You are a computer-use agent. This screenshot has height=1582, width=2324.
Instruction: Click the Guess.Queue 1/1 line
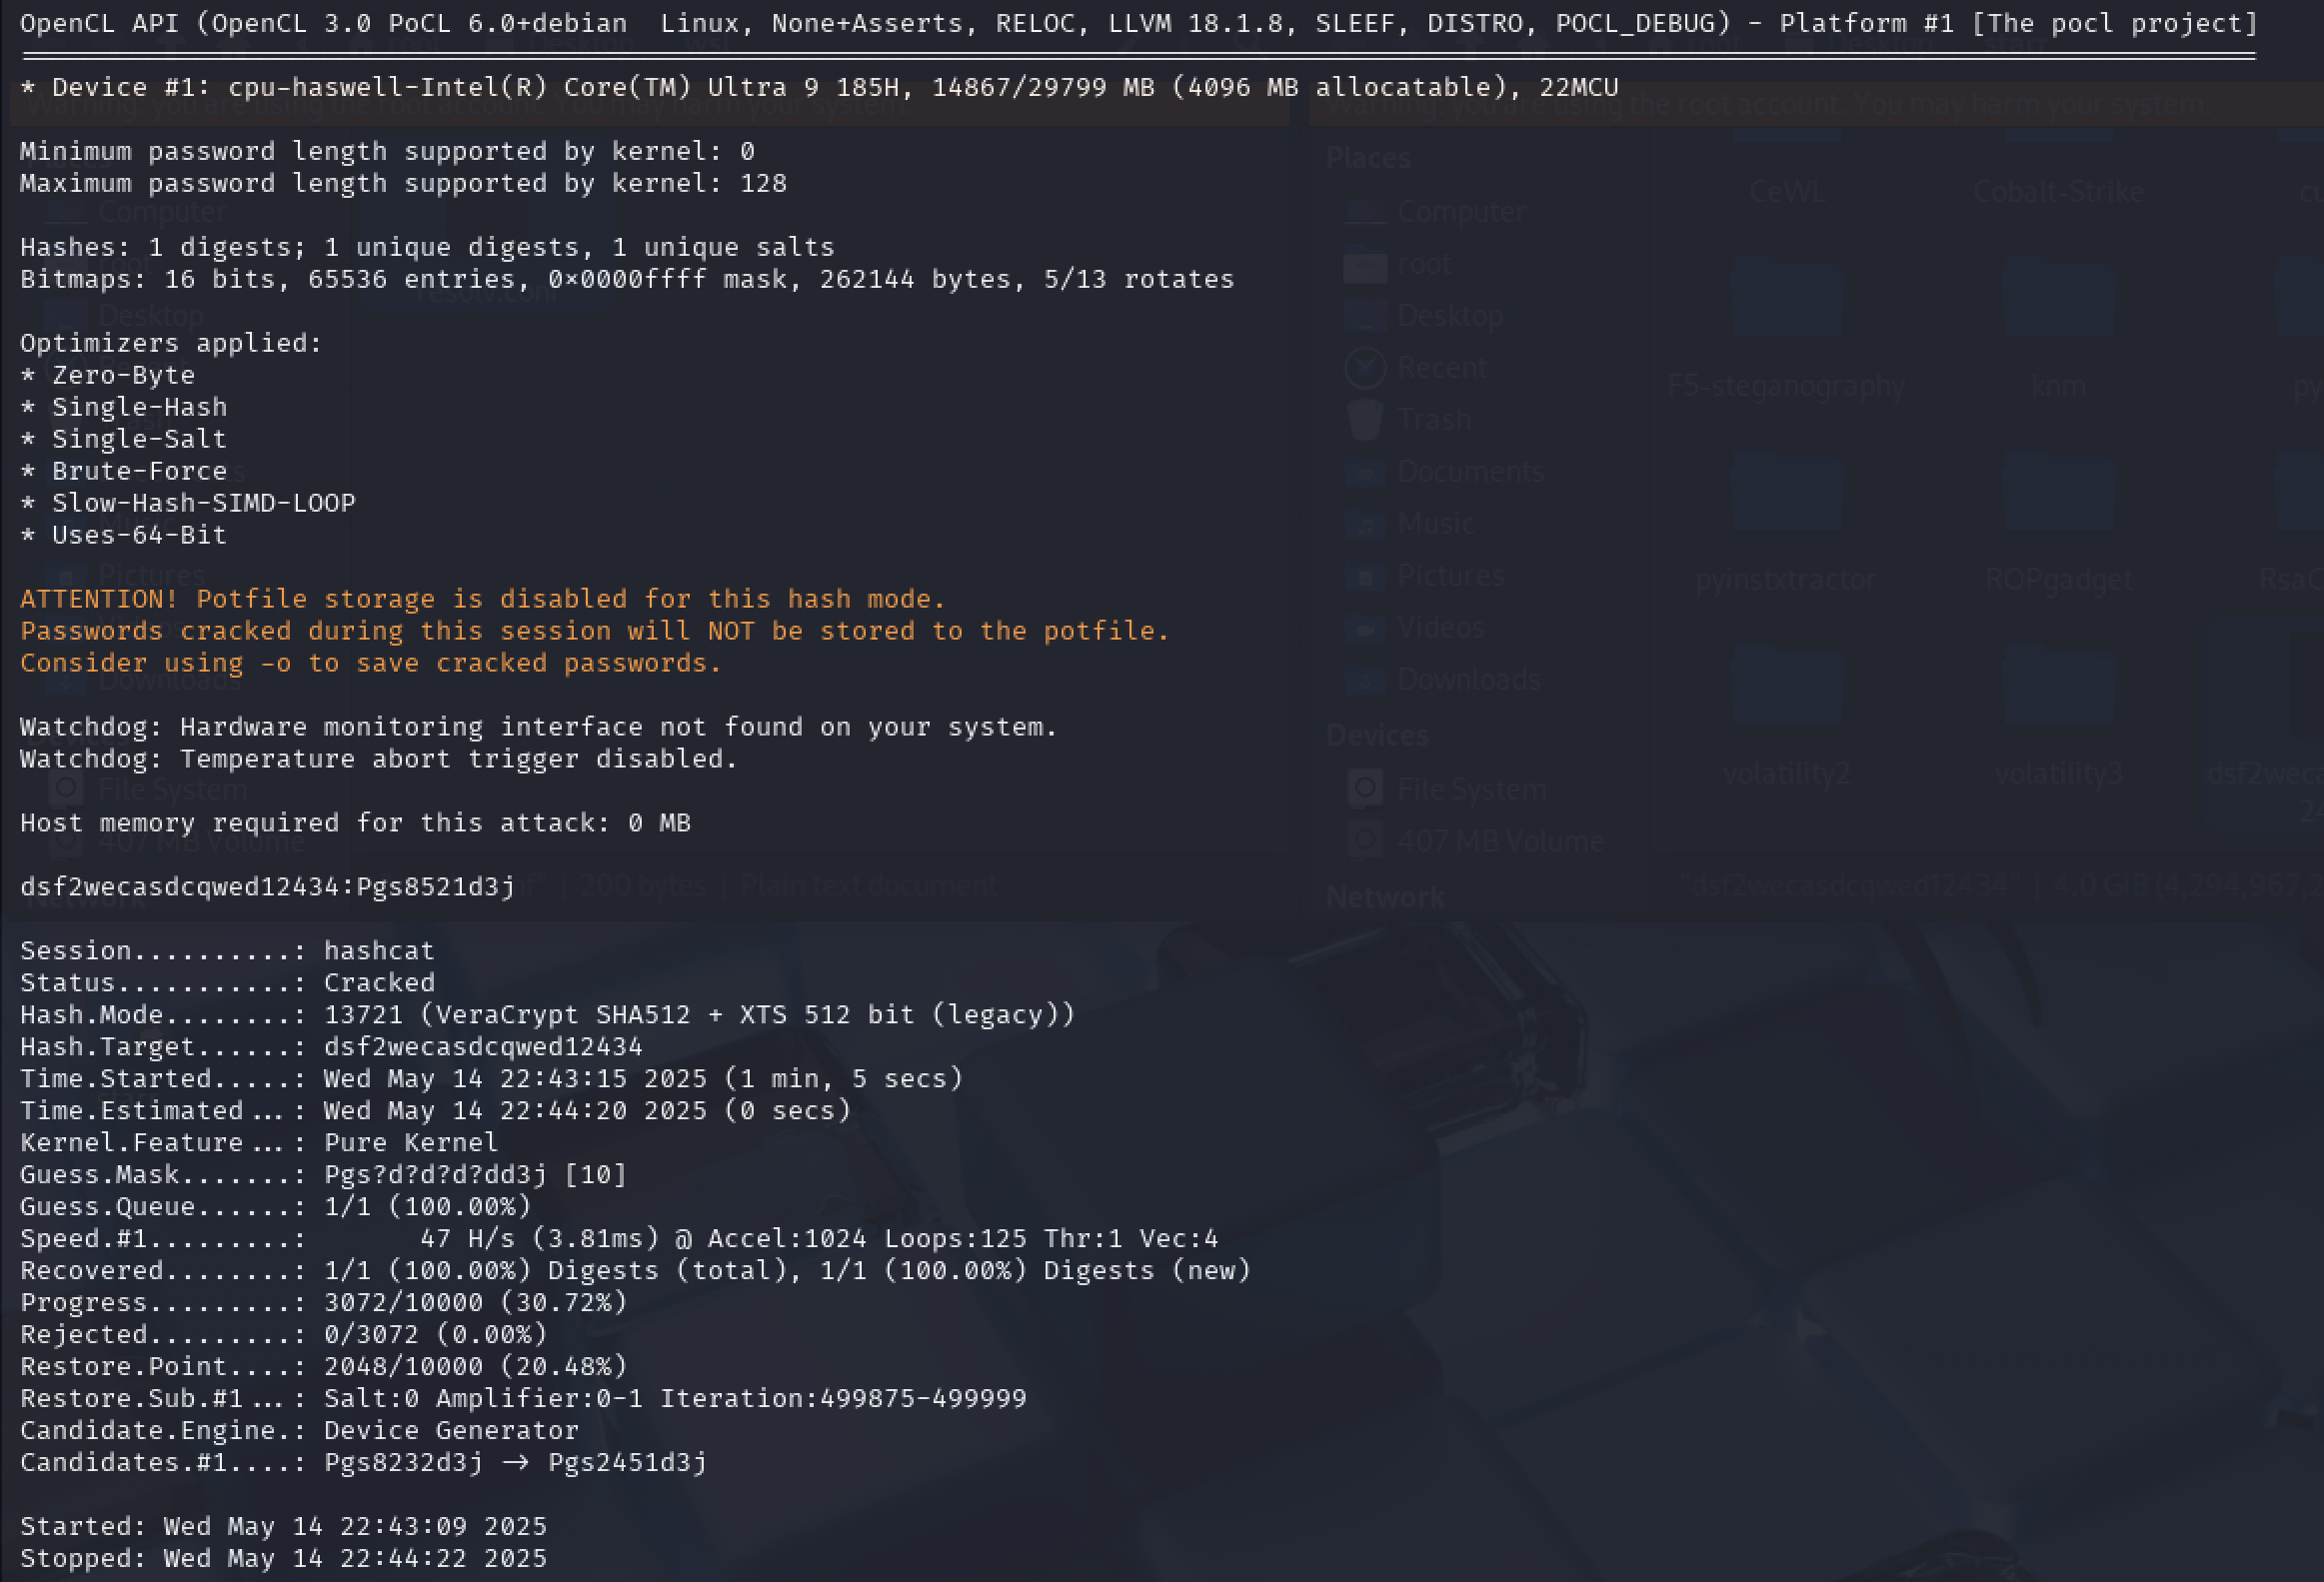[276, 1207]
